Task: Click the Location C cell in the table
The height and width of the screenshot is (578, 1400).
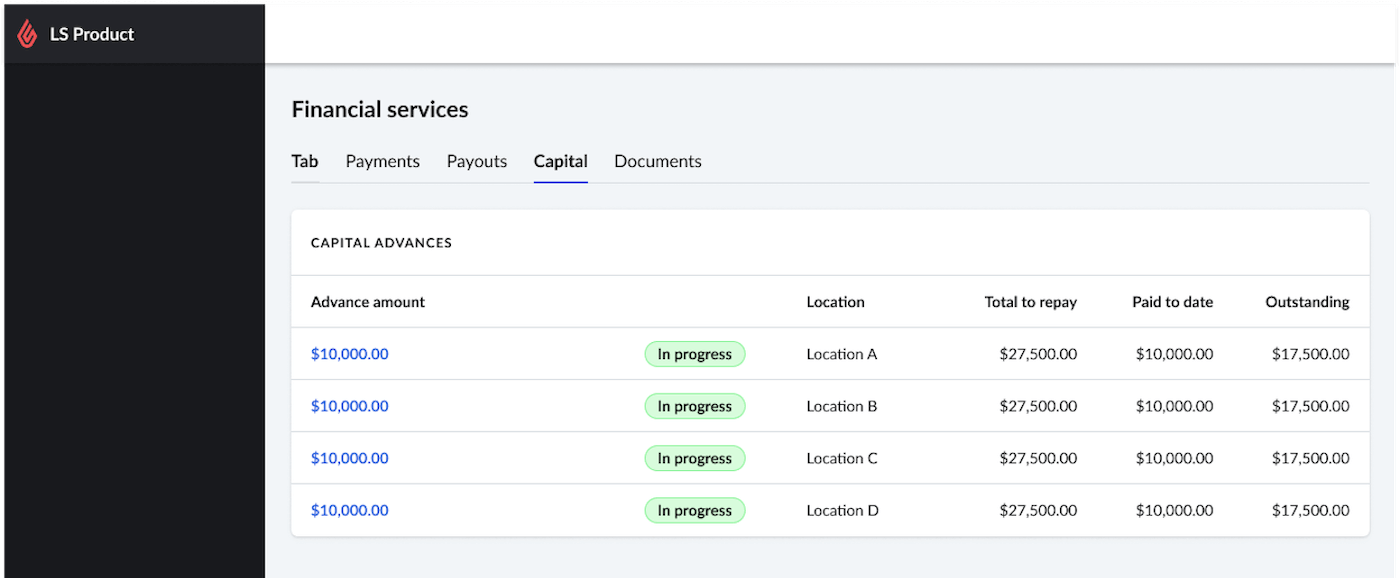Action: 841,458
